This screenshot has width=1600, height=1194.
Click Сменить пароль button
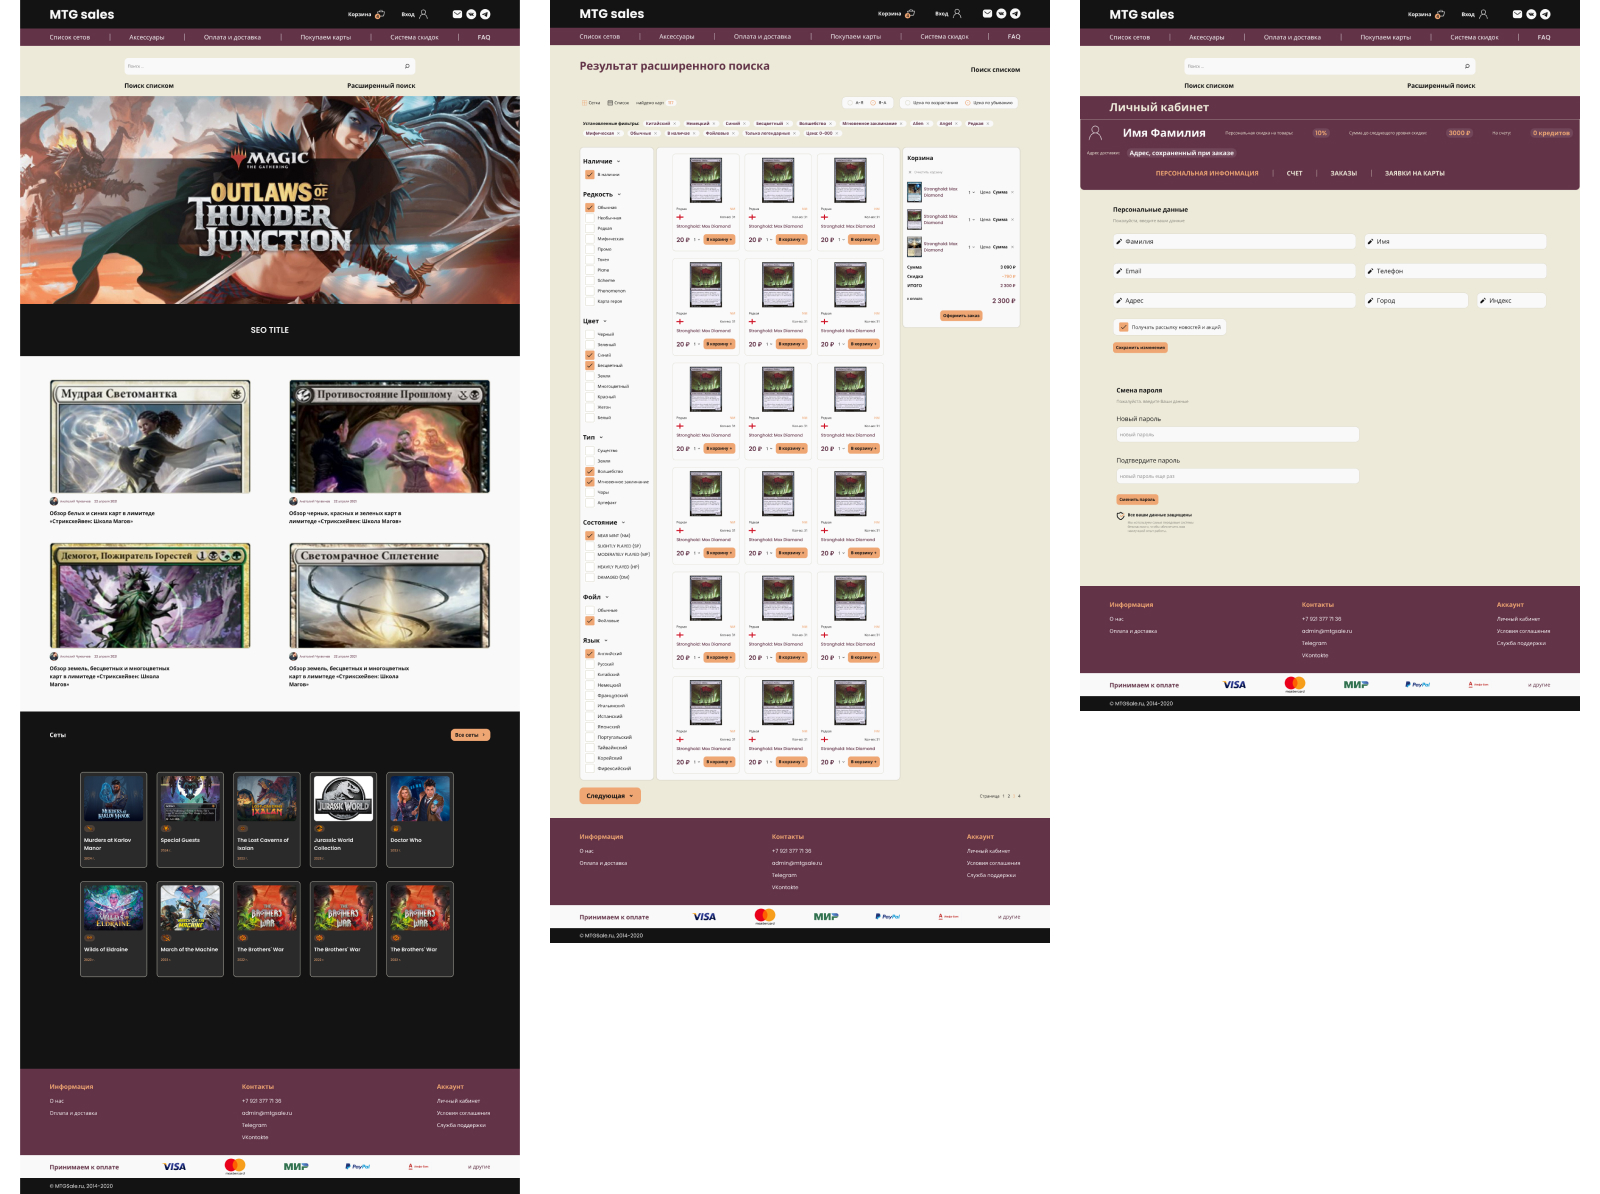pyautogui.click(x=1137, y=499)
